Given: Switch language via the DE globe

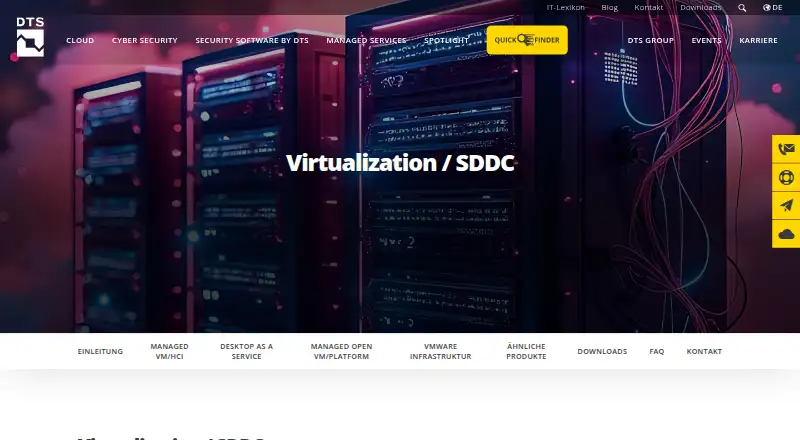Looking at the screenshot, I should (772, 8).
